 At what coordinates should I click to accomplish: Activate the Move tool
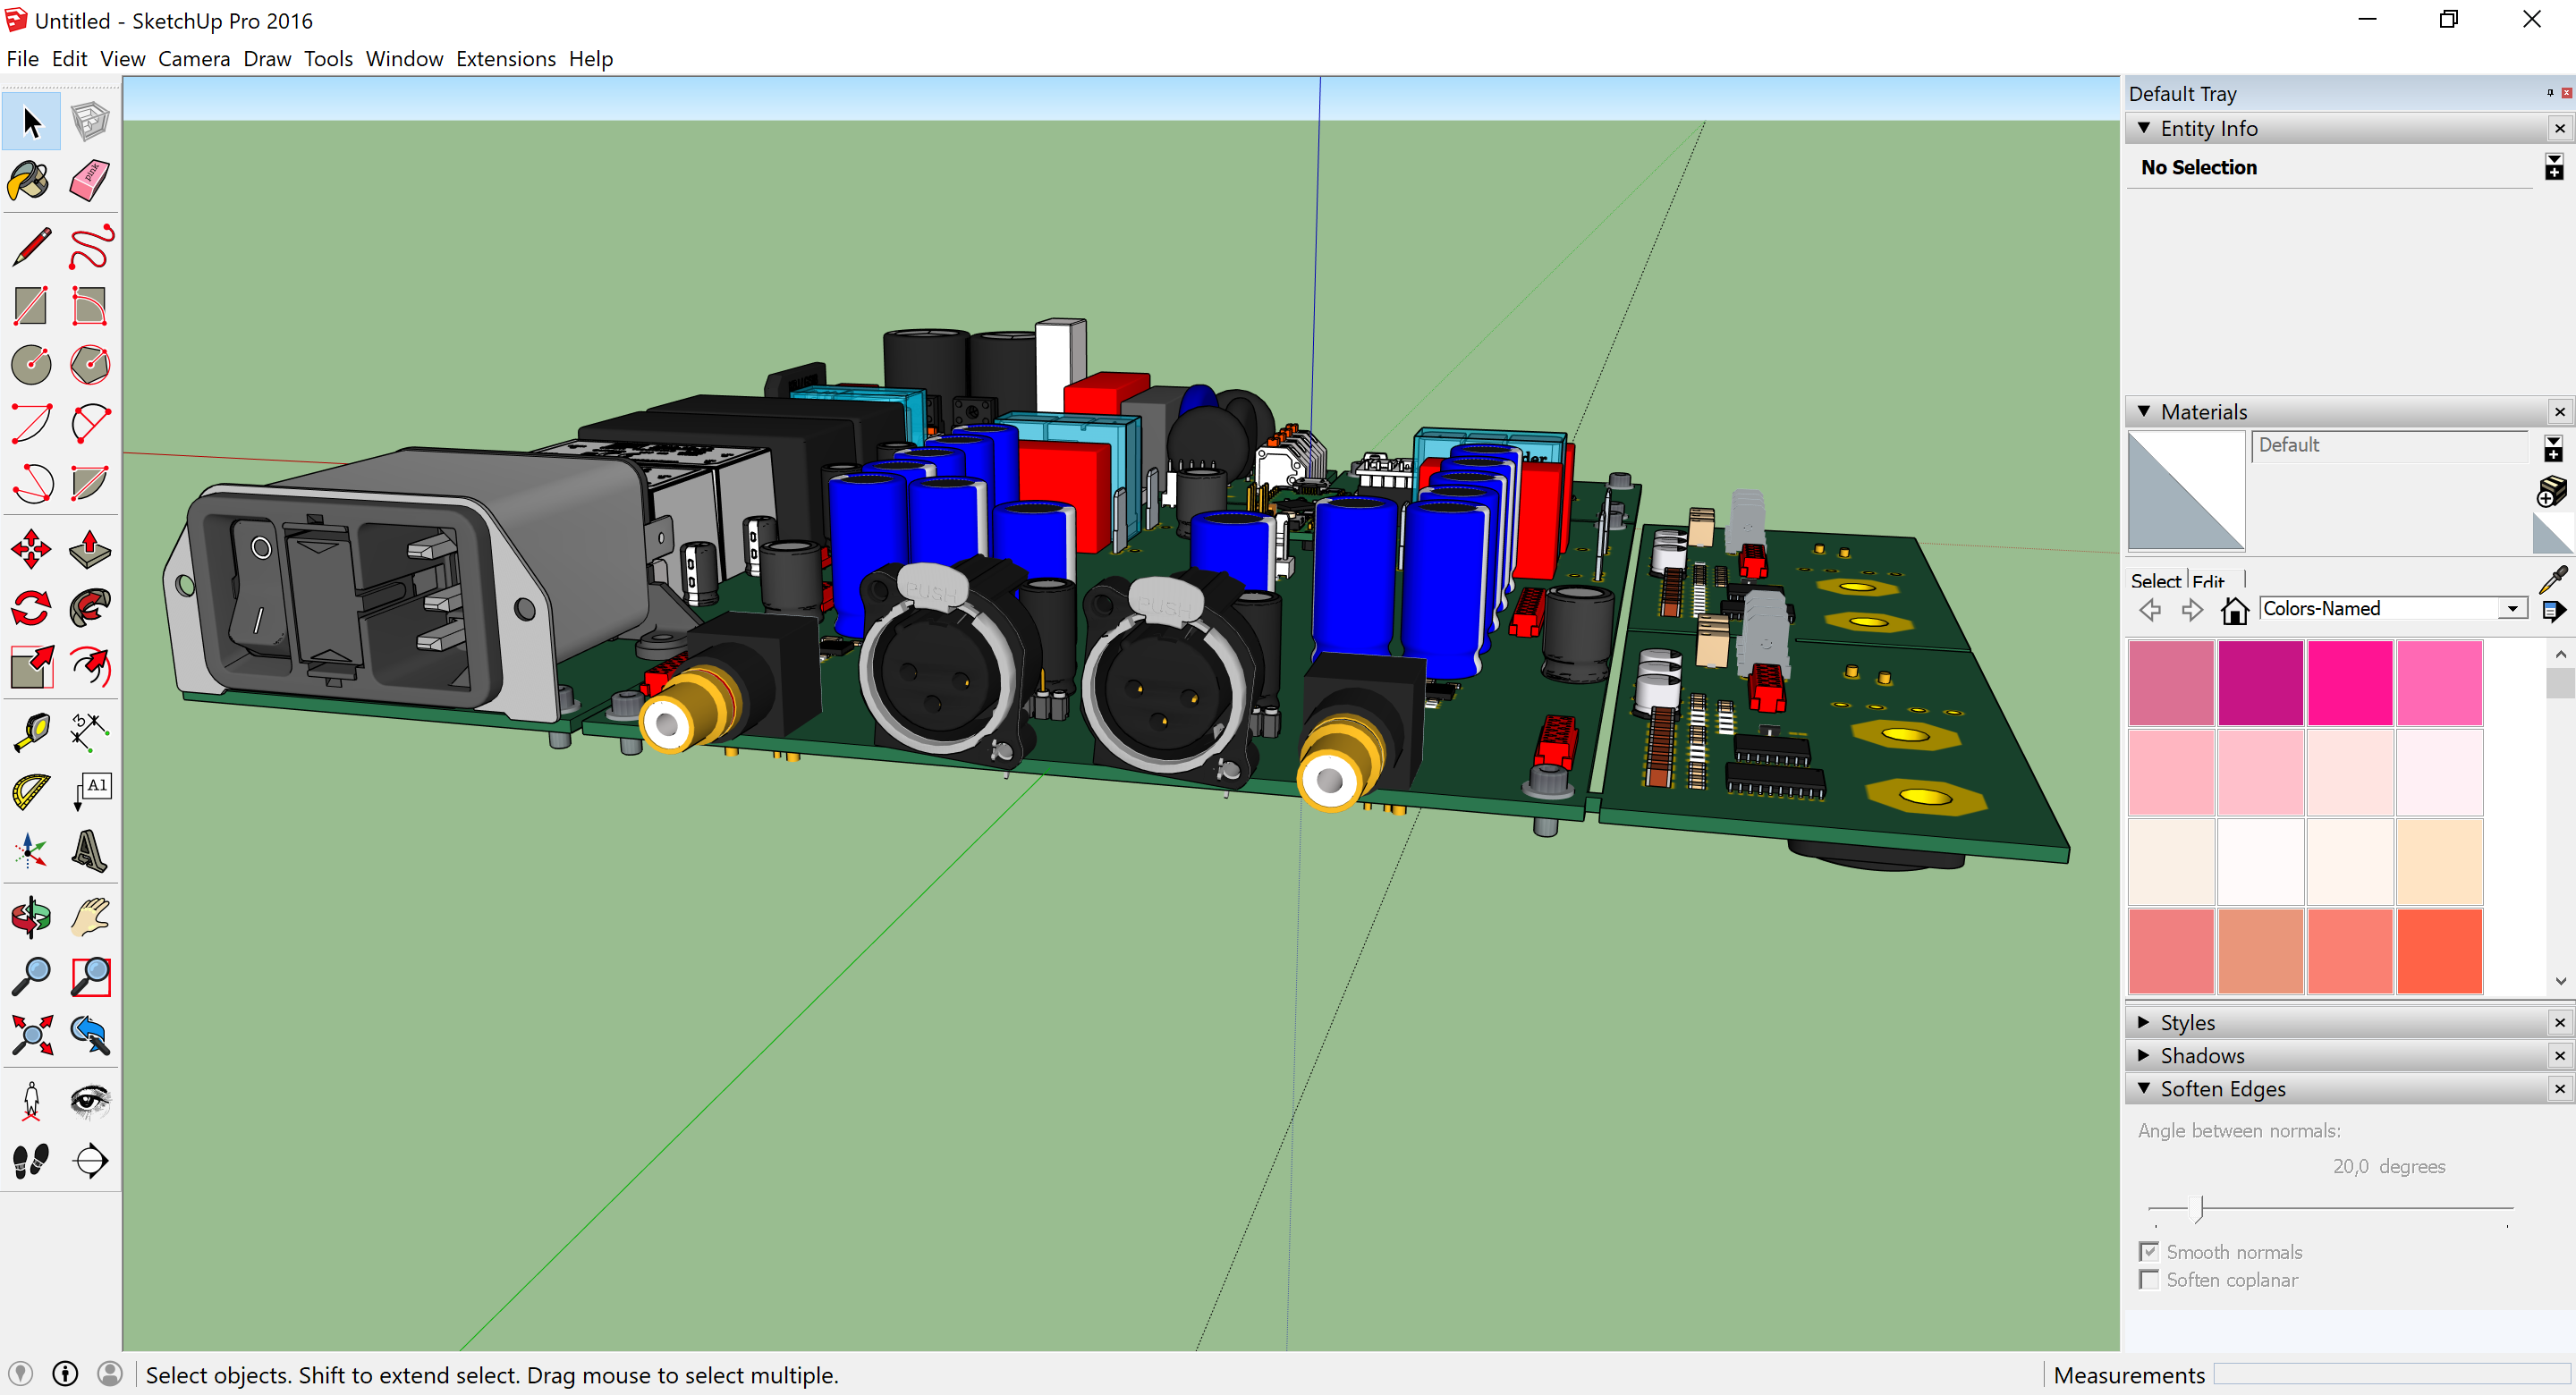point(31,549)
